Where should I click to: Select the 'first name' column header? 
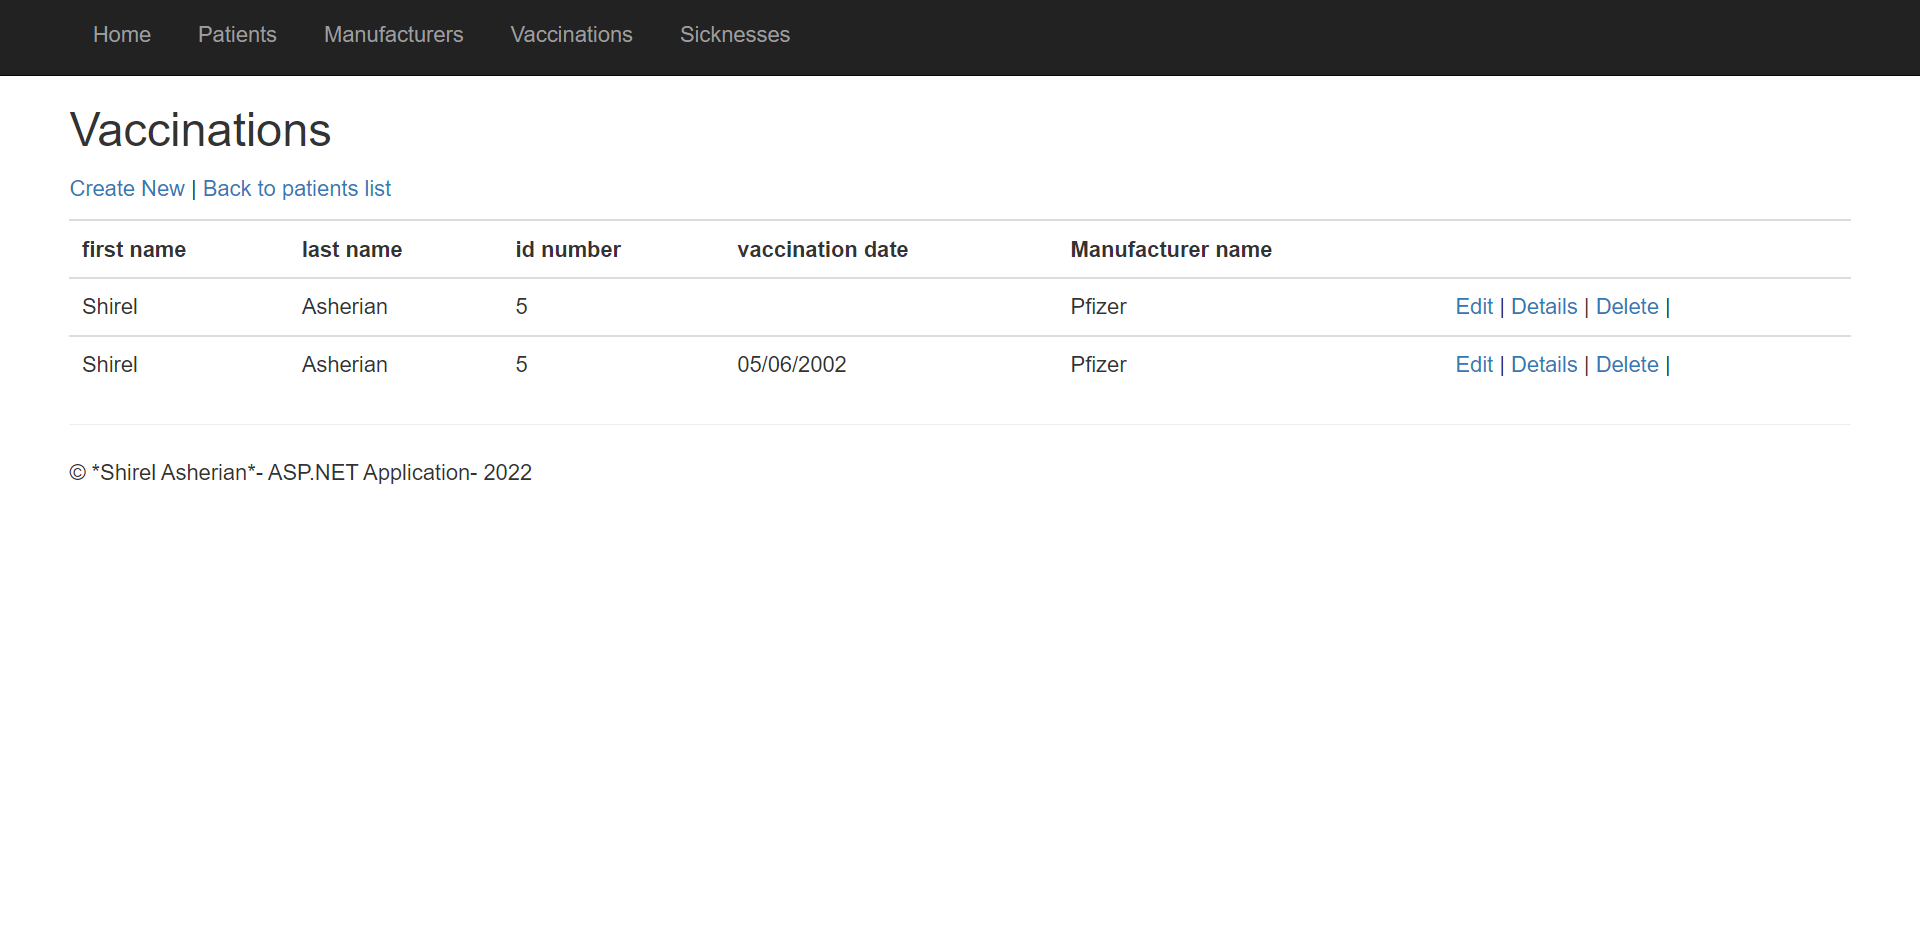coord(134,250)
